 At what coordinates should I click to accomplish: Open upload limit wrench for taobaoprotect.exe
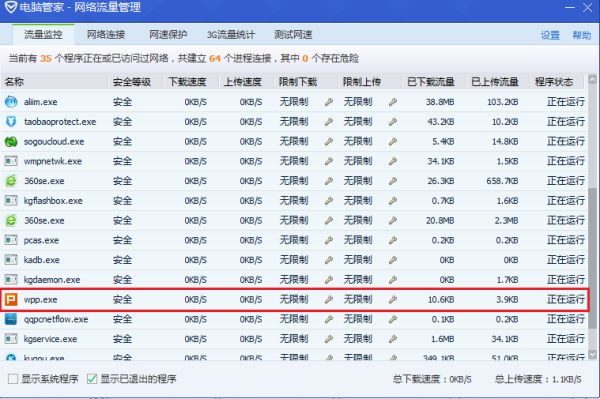tap(393, 122)
